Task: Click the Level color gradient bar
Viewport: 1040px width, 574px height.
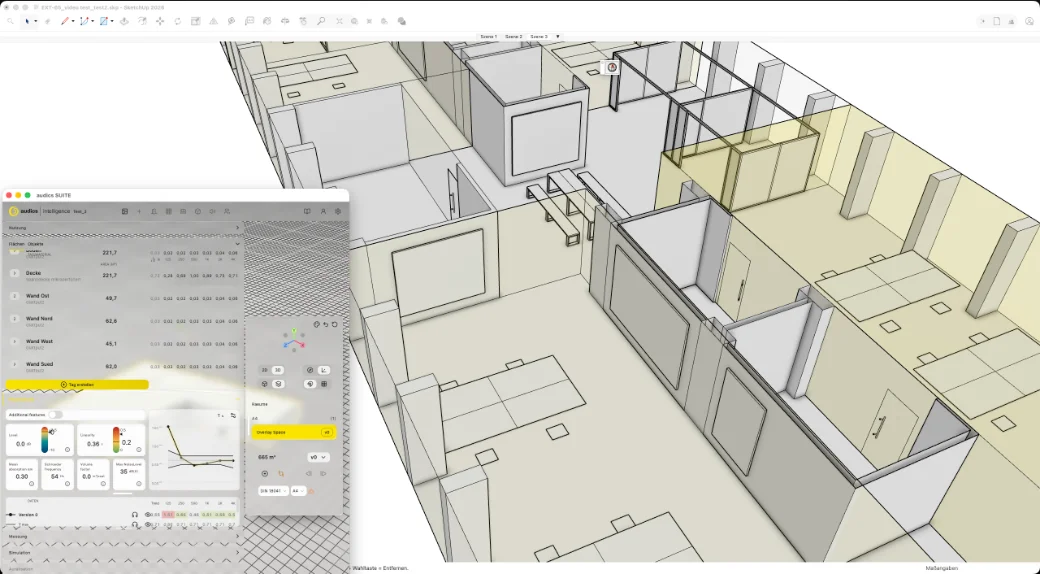Action: pos(45,440)
